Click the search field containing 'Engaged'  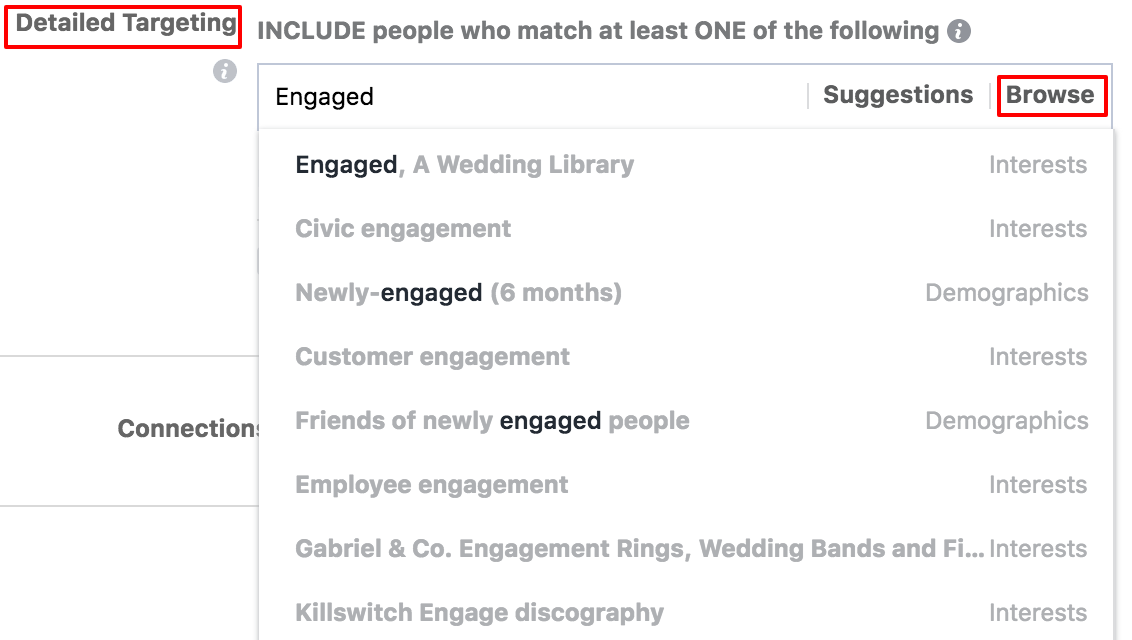[x=530, y=96]
